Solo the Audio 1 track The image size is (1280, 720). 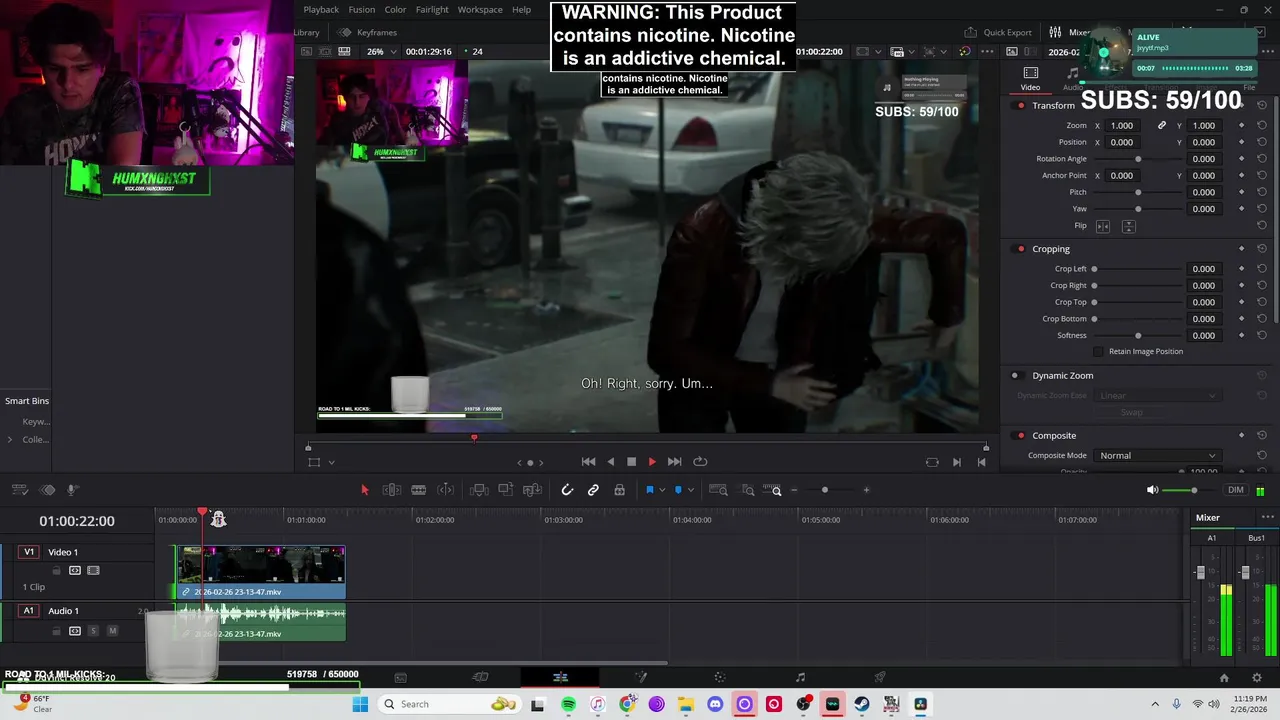[x=93, y=631]
